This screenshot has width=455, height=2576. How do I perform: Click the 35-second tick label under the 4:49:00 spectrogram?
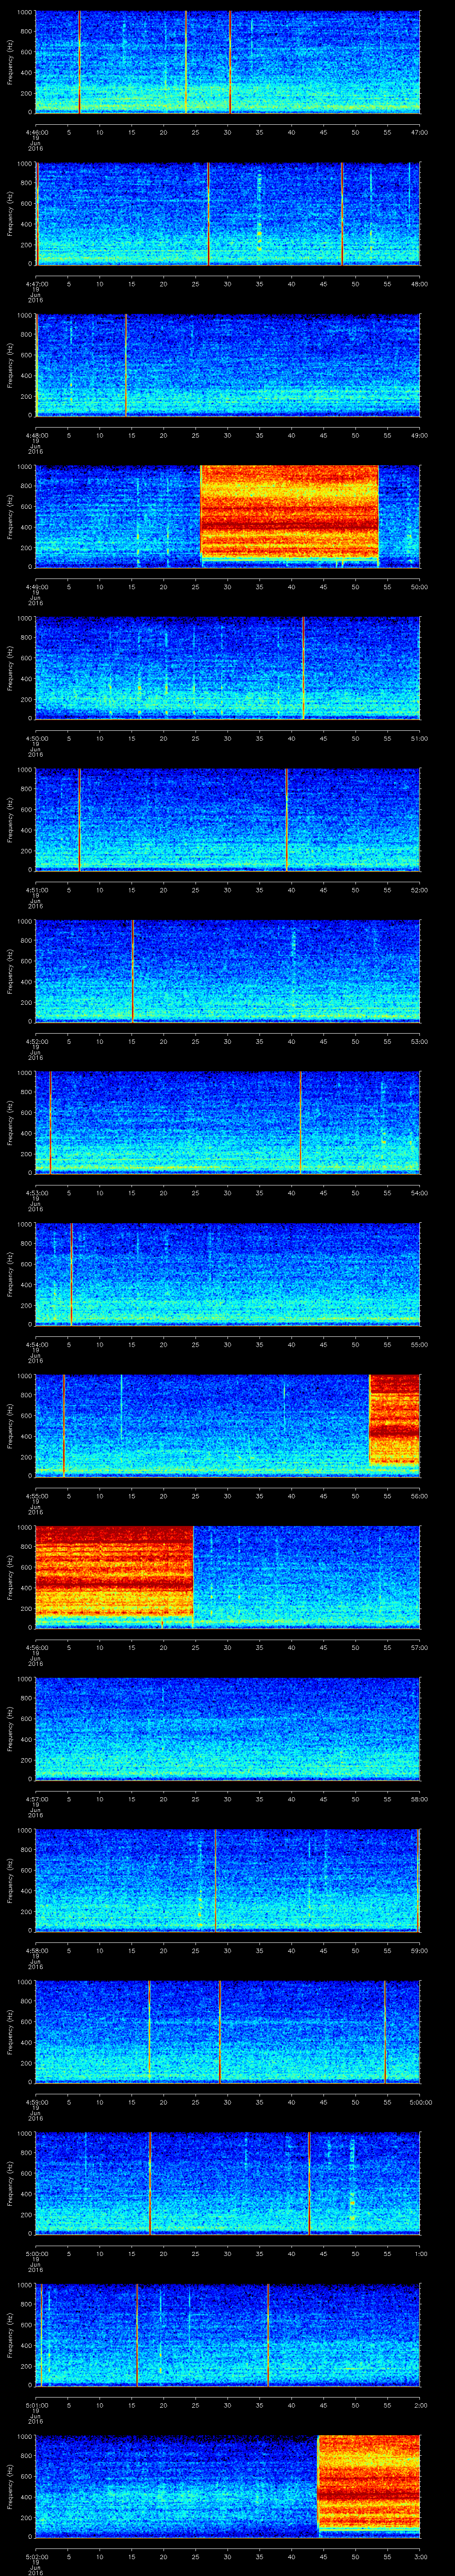pyautogui.click(x=259, y=586)
